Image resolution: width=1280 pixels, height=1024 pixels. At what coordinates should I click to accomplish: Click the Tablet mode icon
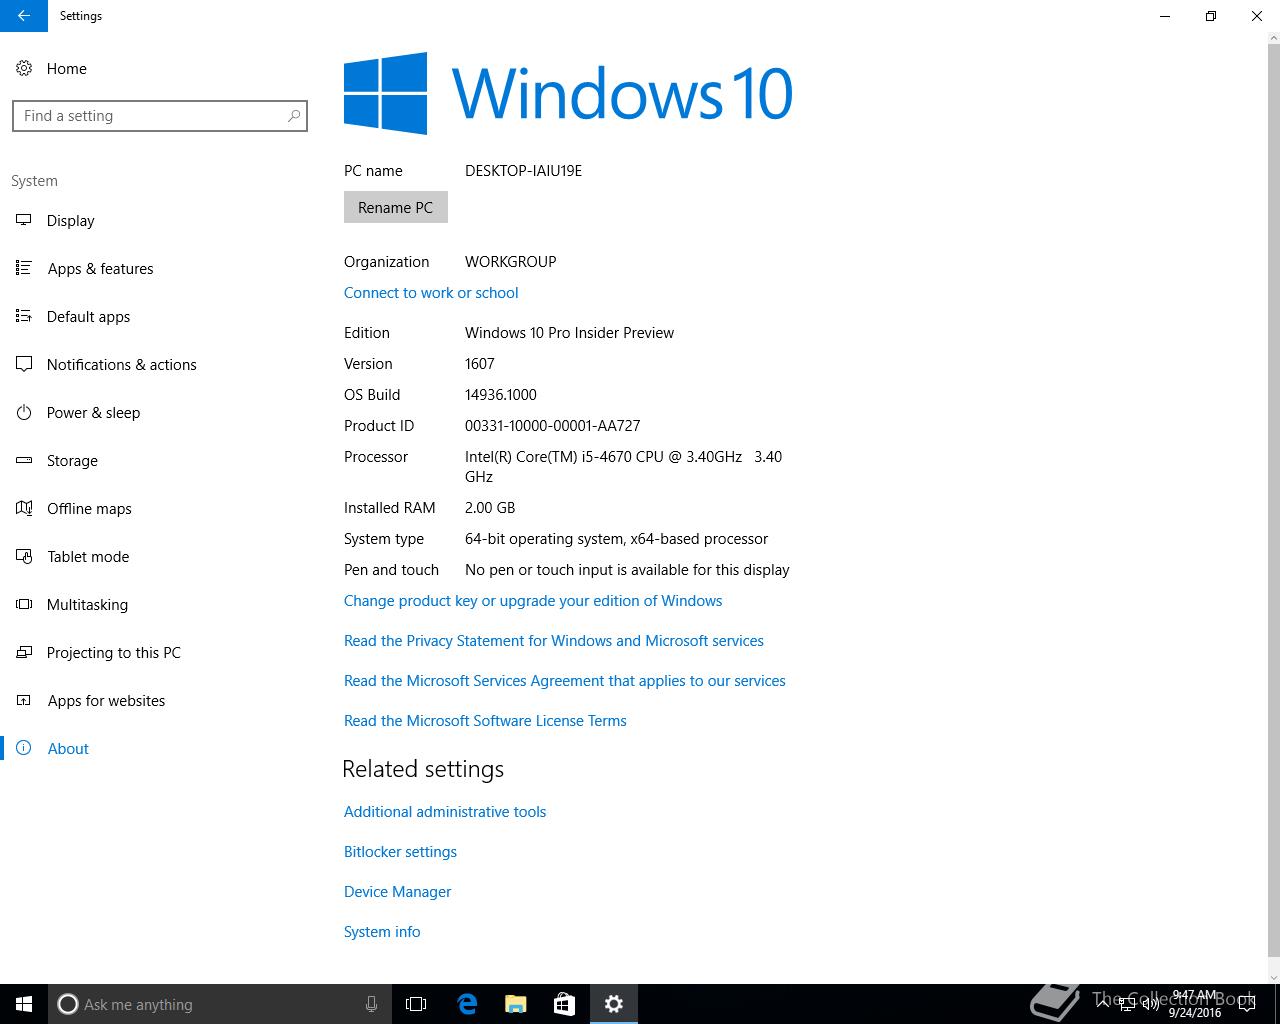24,556
